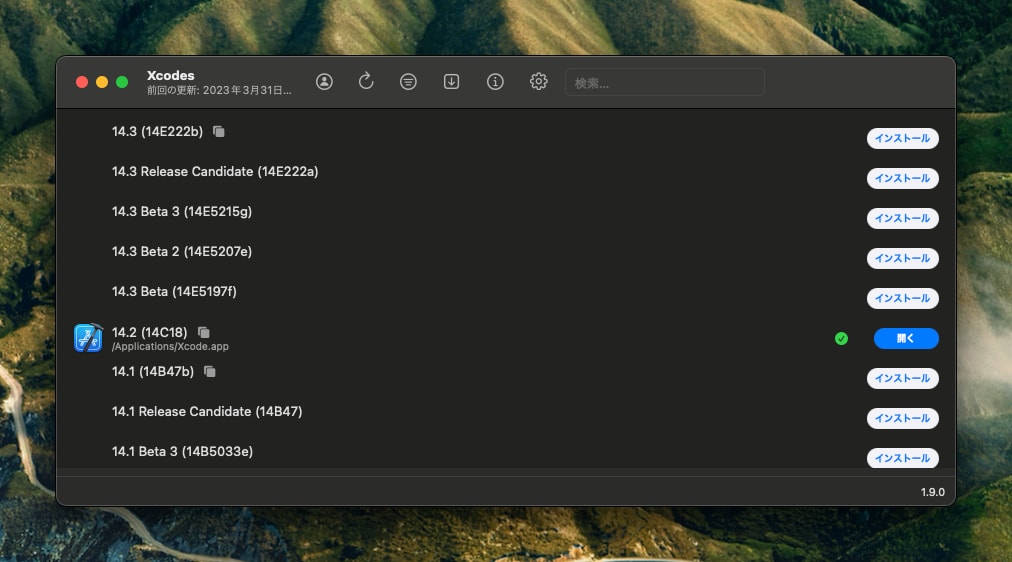1012x562 pixels.
Task: Select the 14.3 Beta 3 (14E5215g) row
Action: pos(181,212)
